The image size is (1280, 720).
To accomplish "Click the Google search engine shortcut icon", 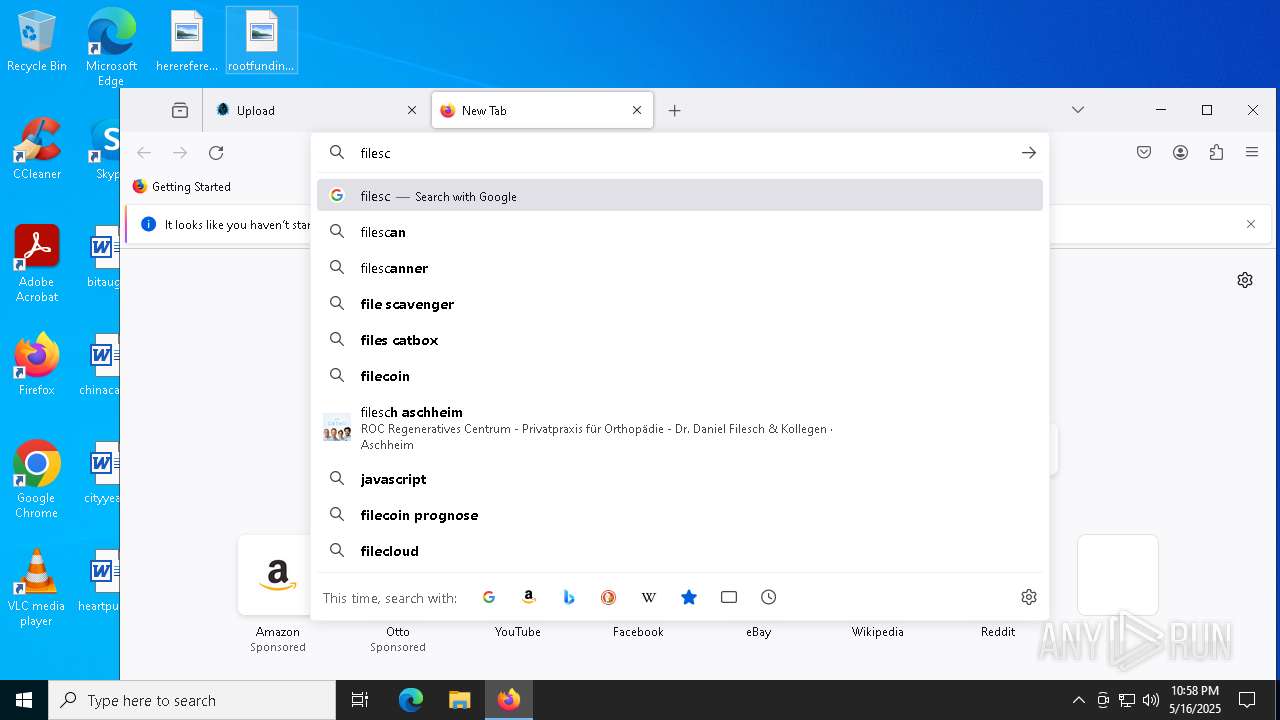I will (489, 597).
